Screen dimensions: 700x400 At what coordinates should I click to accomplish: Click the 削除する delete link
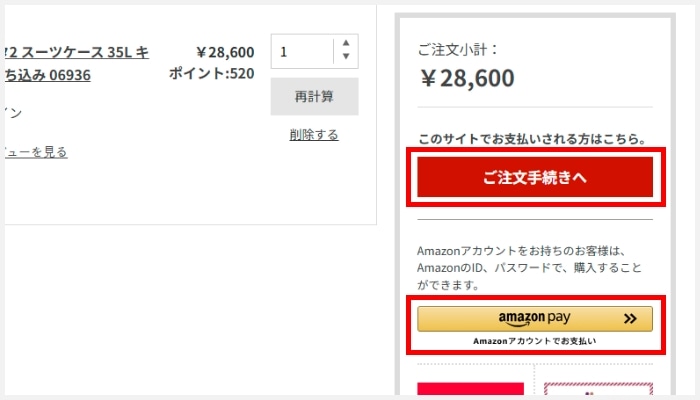314,134
